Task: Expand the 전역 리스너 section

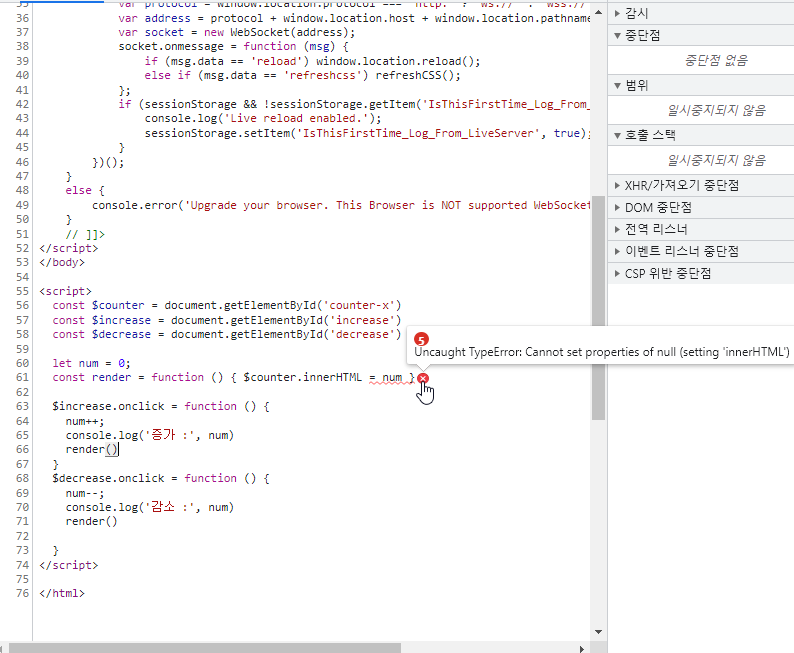Action: pos(617,229)
